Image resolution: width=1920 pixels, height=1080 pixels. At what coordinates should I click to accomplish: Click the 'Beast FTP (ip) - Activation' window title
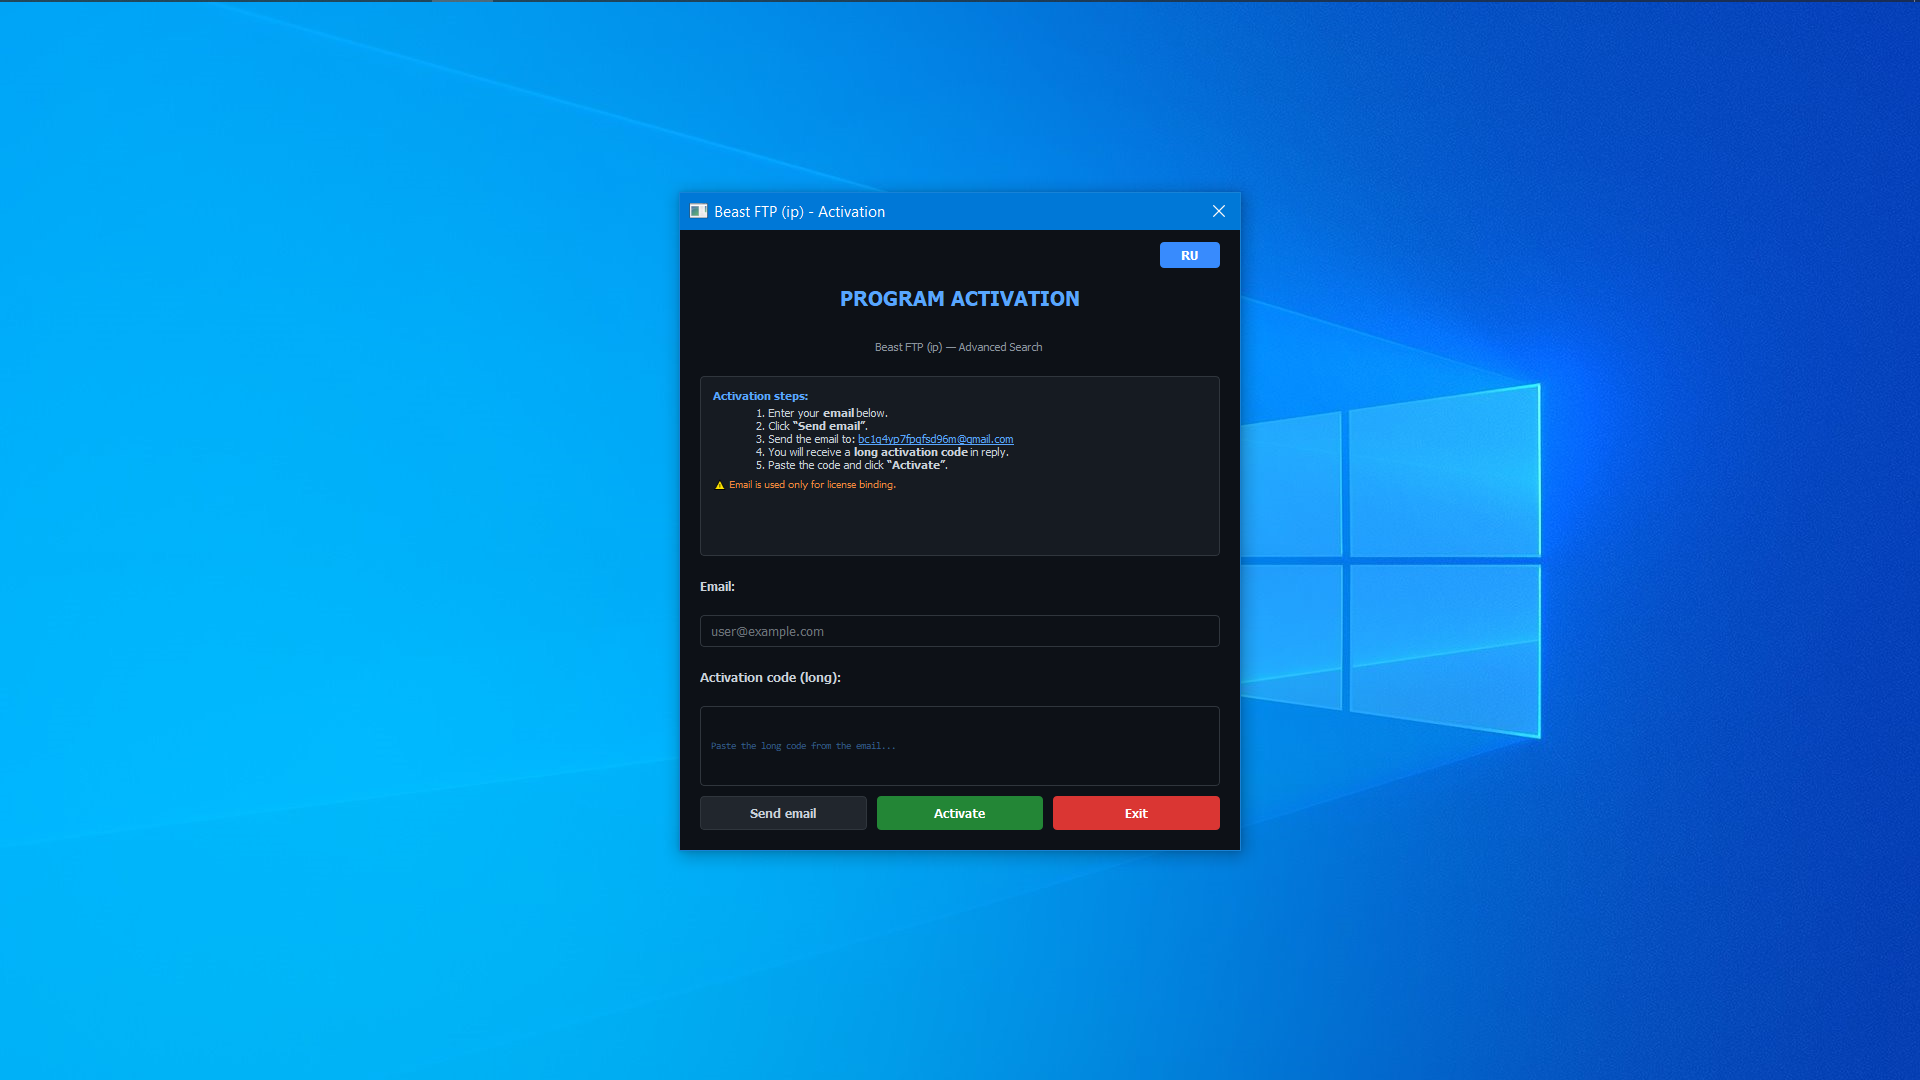click(x=799, y=212)
